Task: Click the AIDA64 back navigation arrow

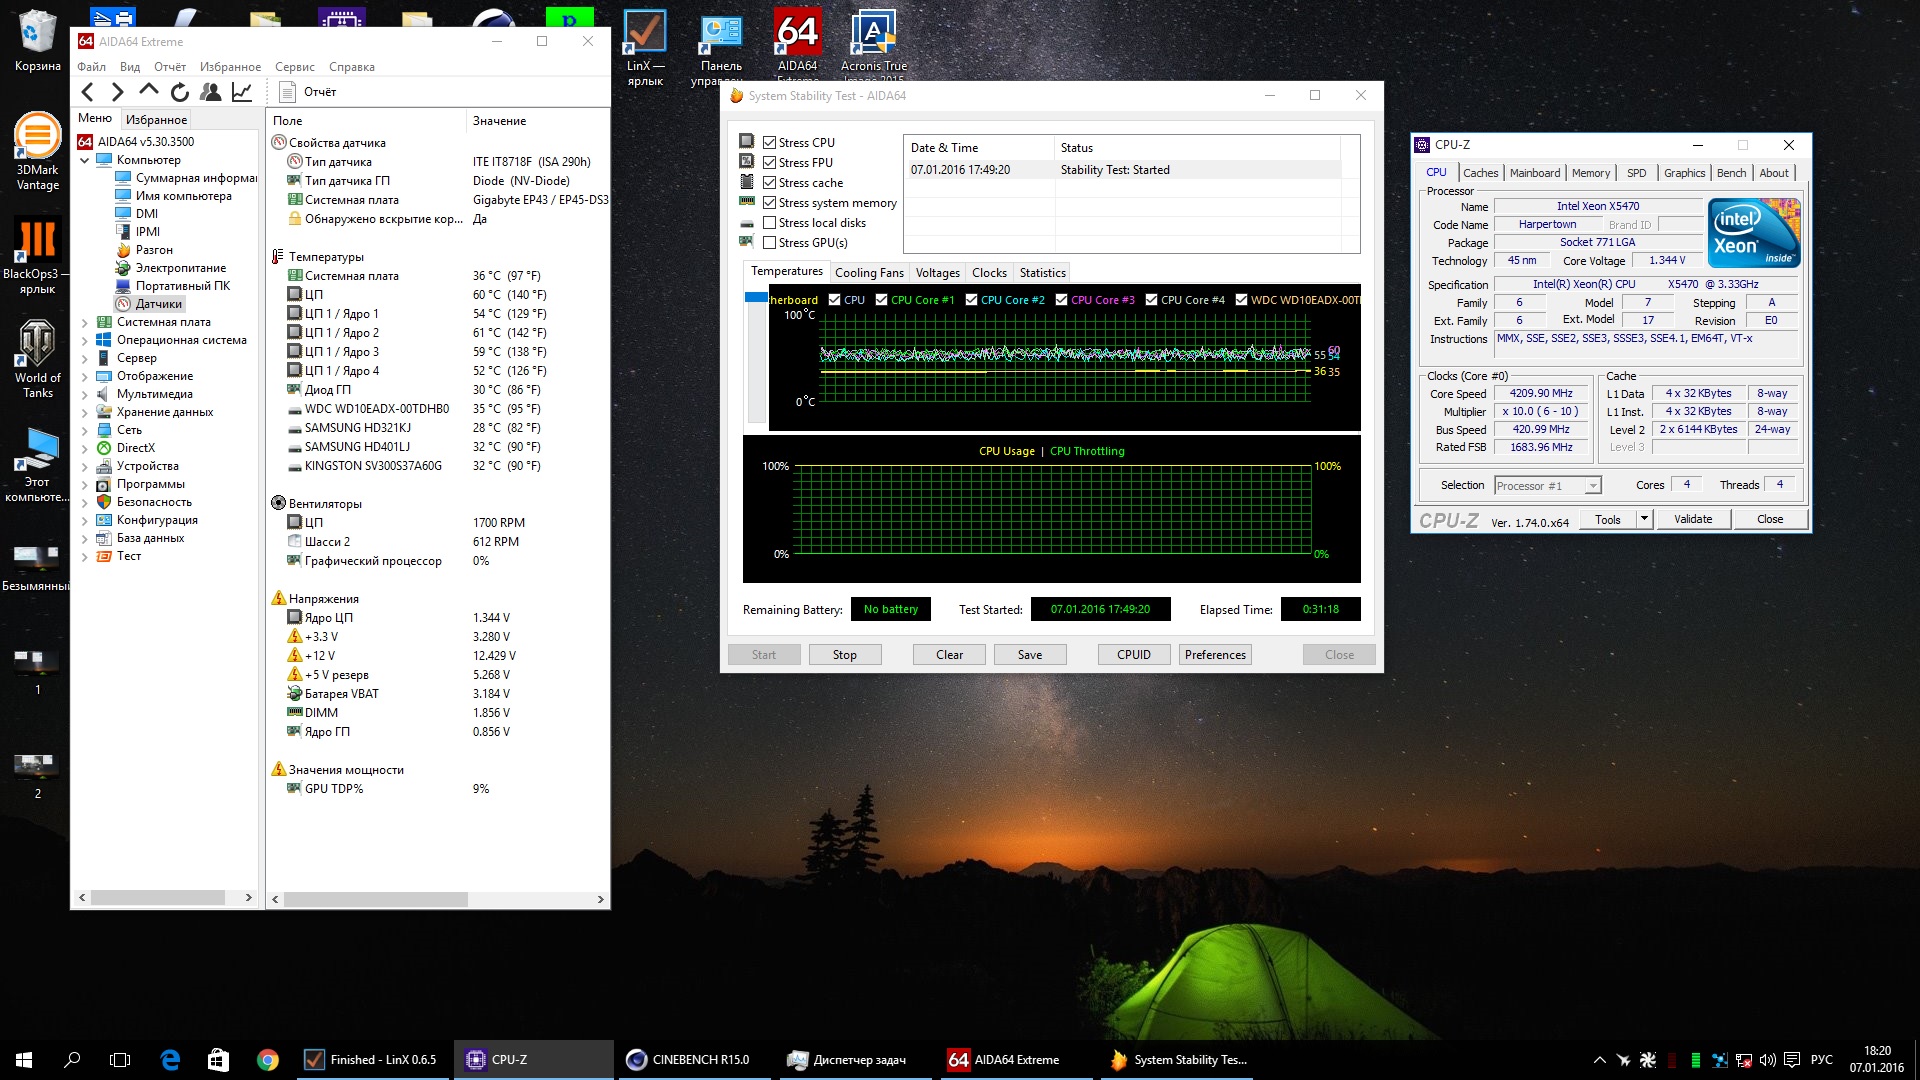Action: (88, 92)
